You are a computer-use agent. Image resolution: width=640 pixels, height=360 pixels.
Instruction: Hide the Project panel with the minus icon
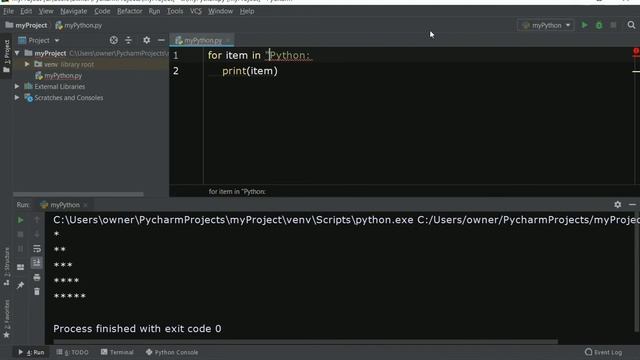point(161,40)
